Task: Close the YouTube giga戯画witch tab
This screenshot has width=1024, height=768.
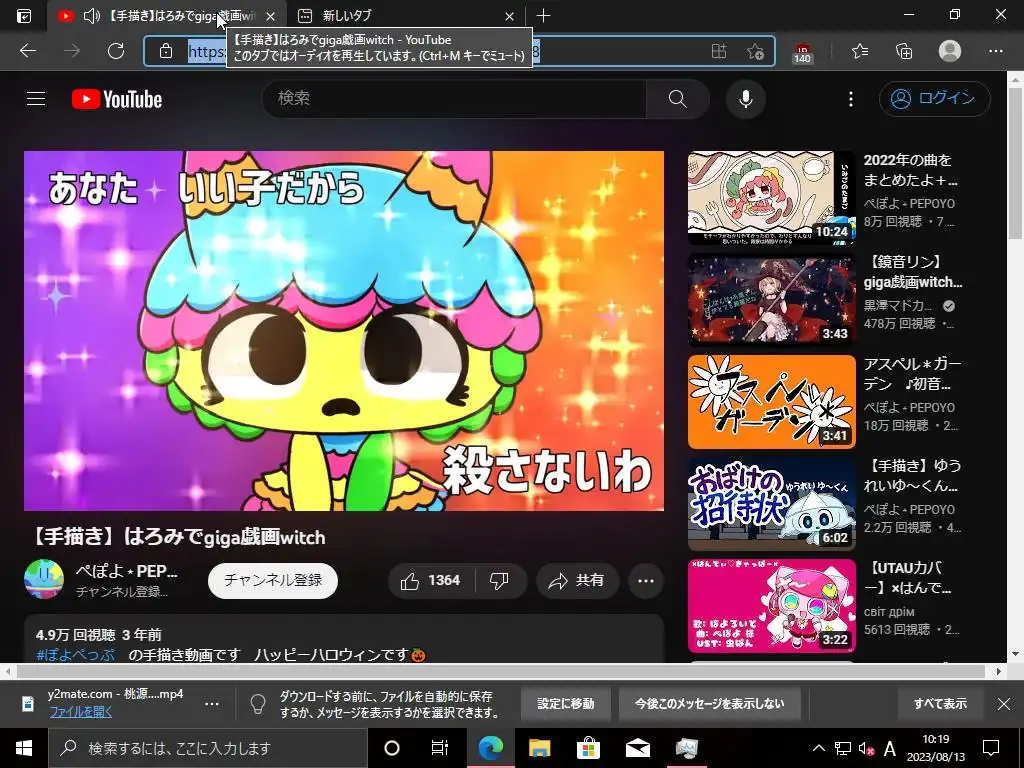Action: (270, 16)
